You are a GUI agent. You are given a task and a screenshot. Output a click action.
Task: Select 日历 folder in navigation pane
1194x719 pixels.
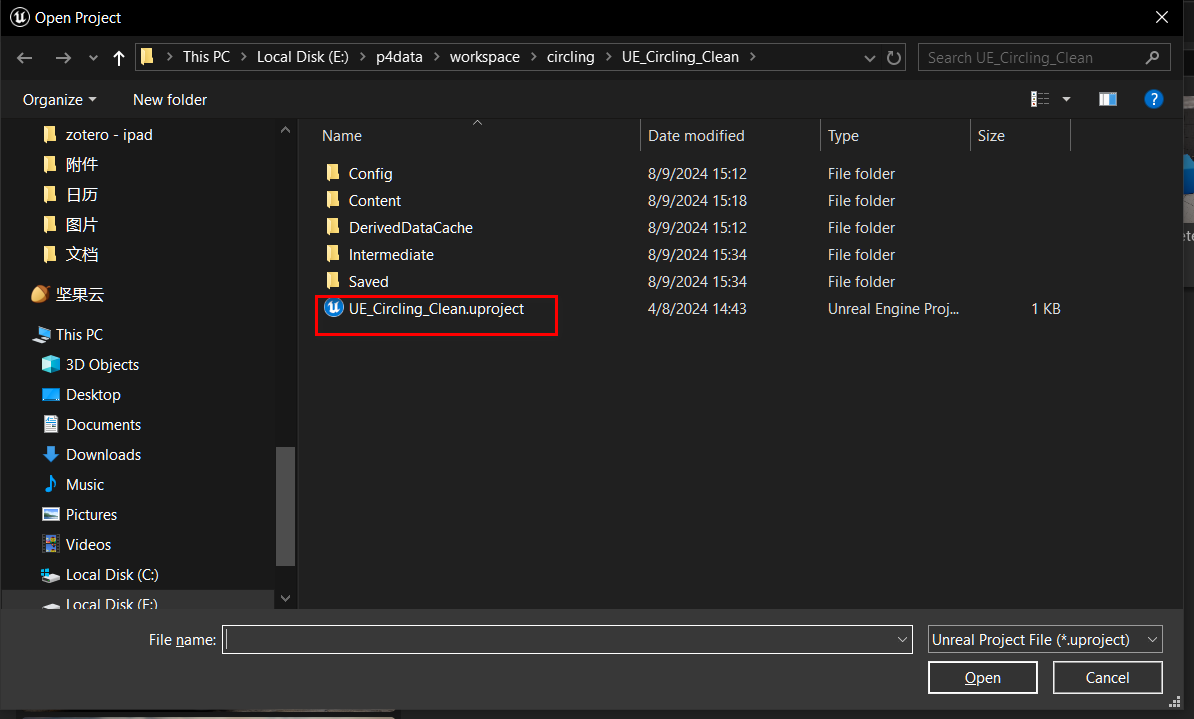pyautogui.click(x=81, y=194)
